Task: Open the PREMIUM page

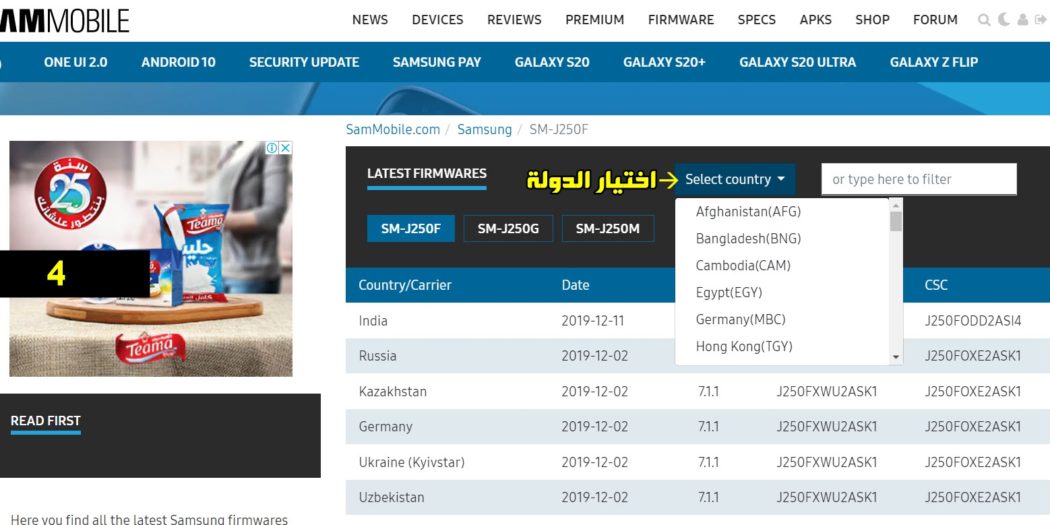Action: coord(595,20)
